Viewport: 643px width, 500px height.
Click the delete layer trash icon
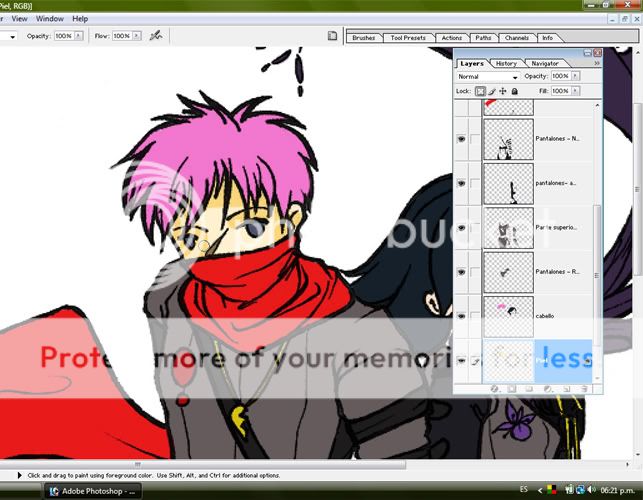pos(582,388)
